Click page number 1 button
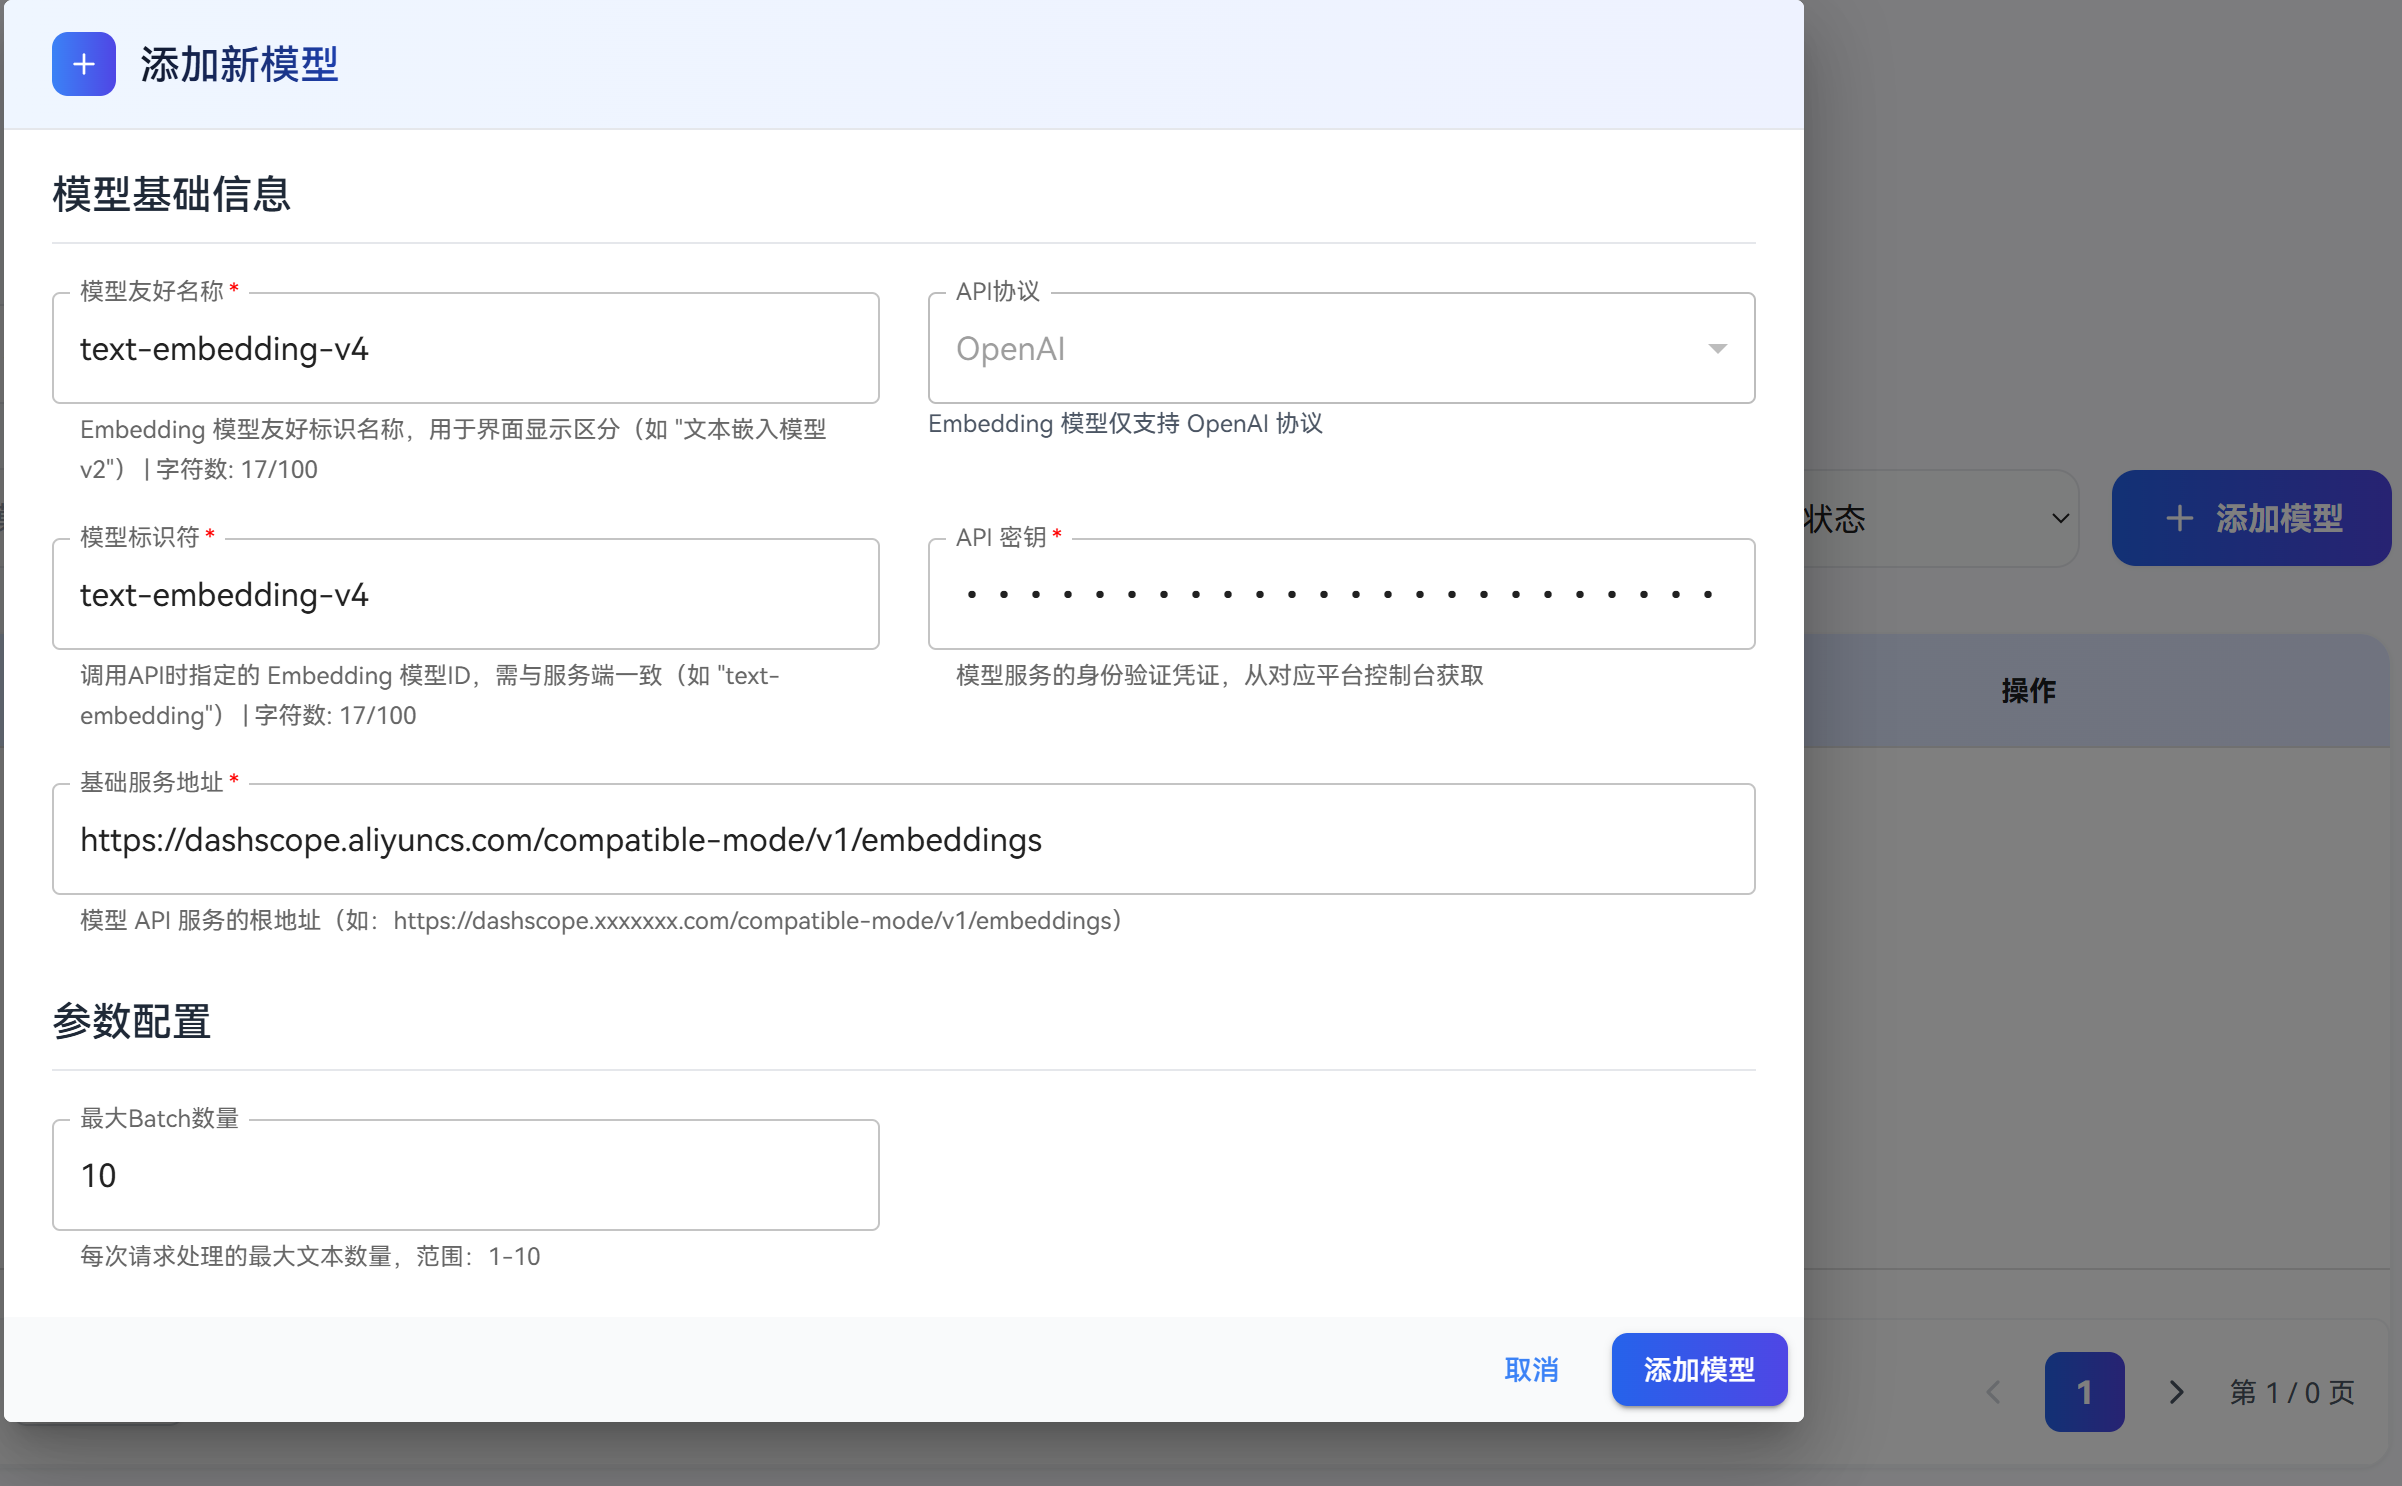 (x=2084, y=1392)
